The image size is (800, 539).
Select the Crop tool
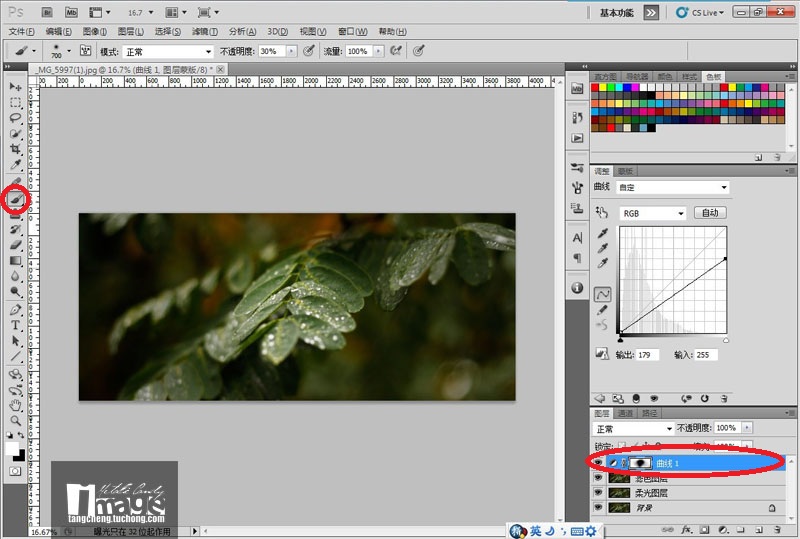16,148
